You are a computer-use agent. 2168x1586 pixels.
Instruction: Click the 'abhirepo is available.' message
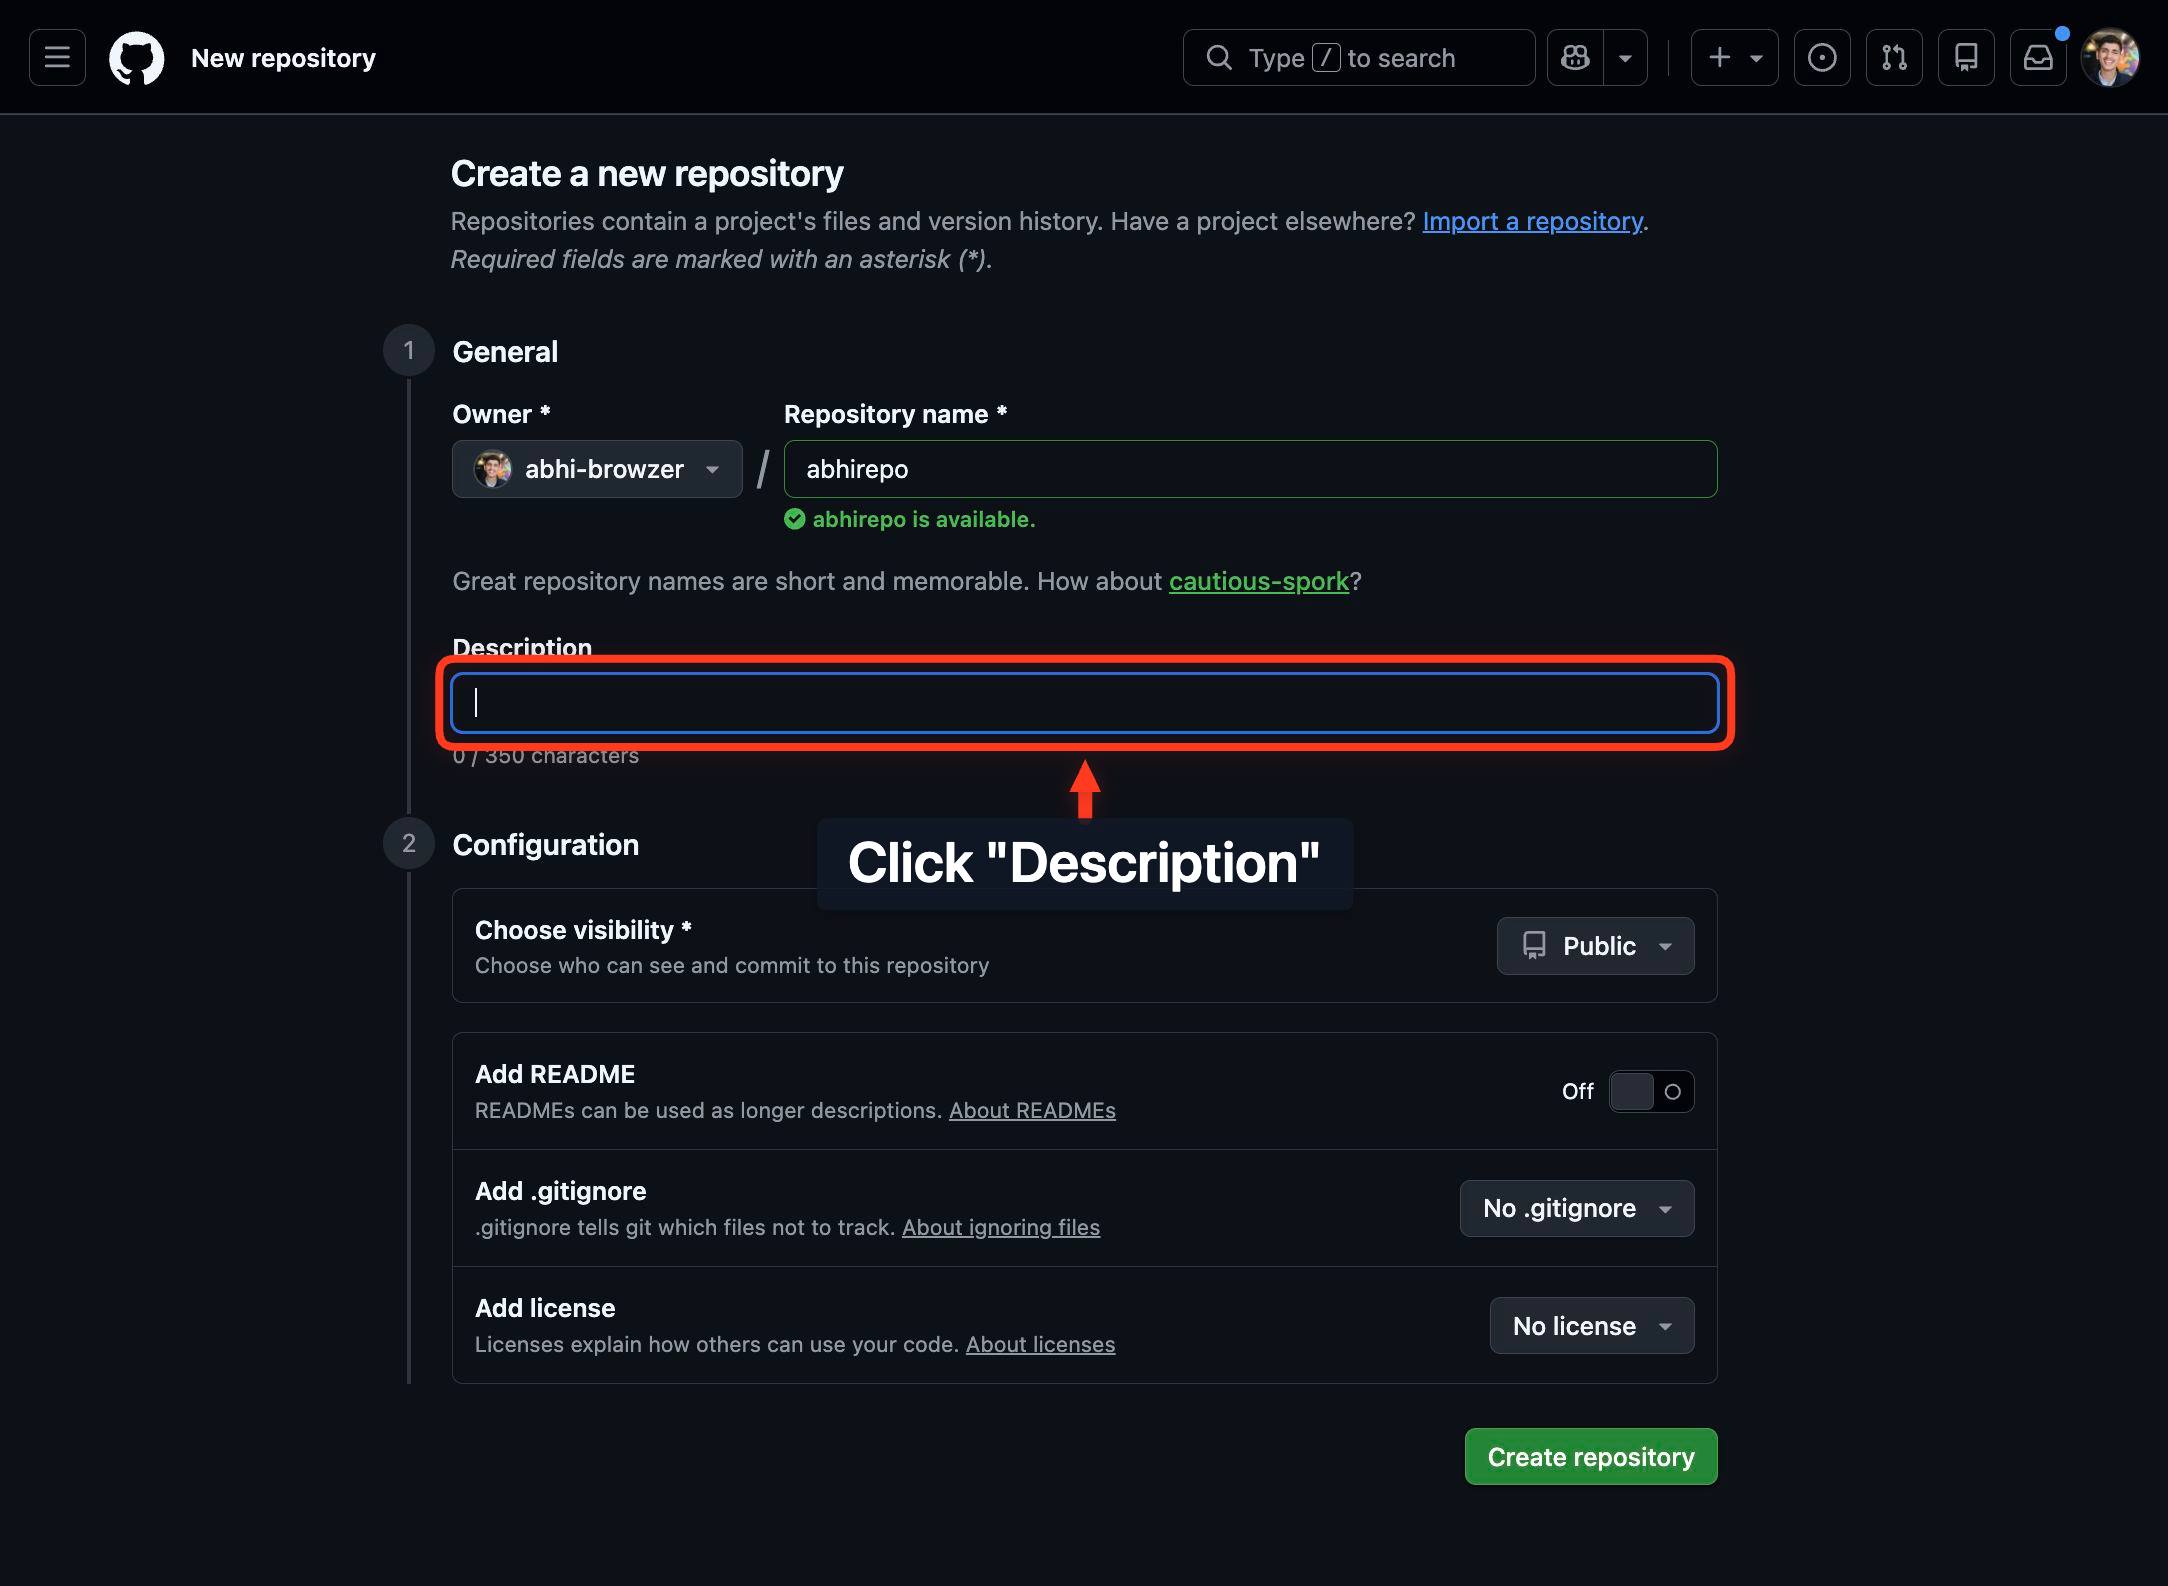924,519
